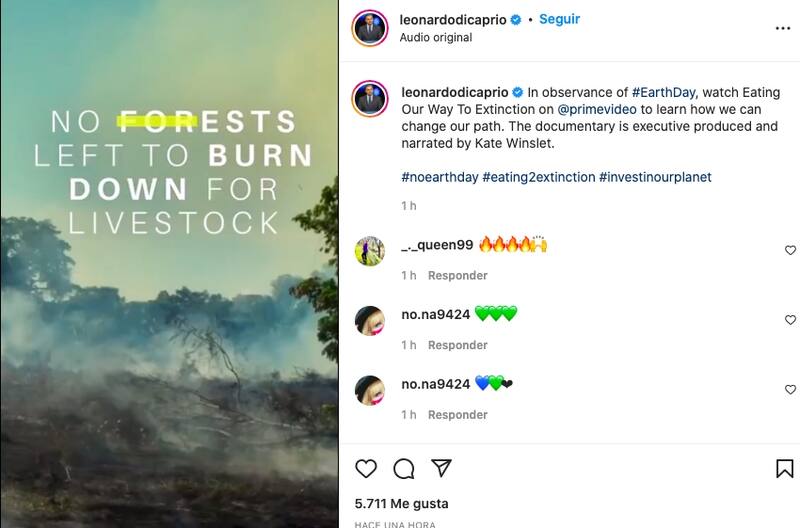Viewport: 800px width, 528px height.
Task: Share the post via paper plane icon
Action: (x=441, y=468)
